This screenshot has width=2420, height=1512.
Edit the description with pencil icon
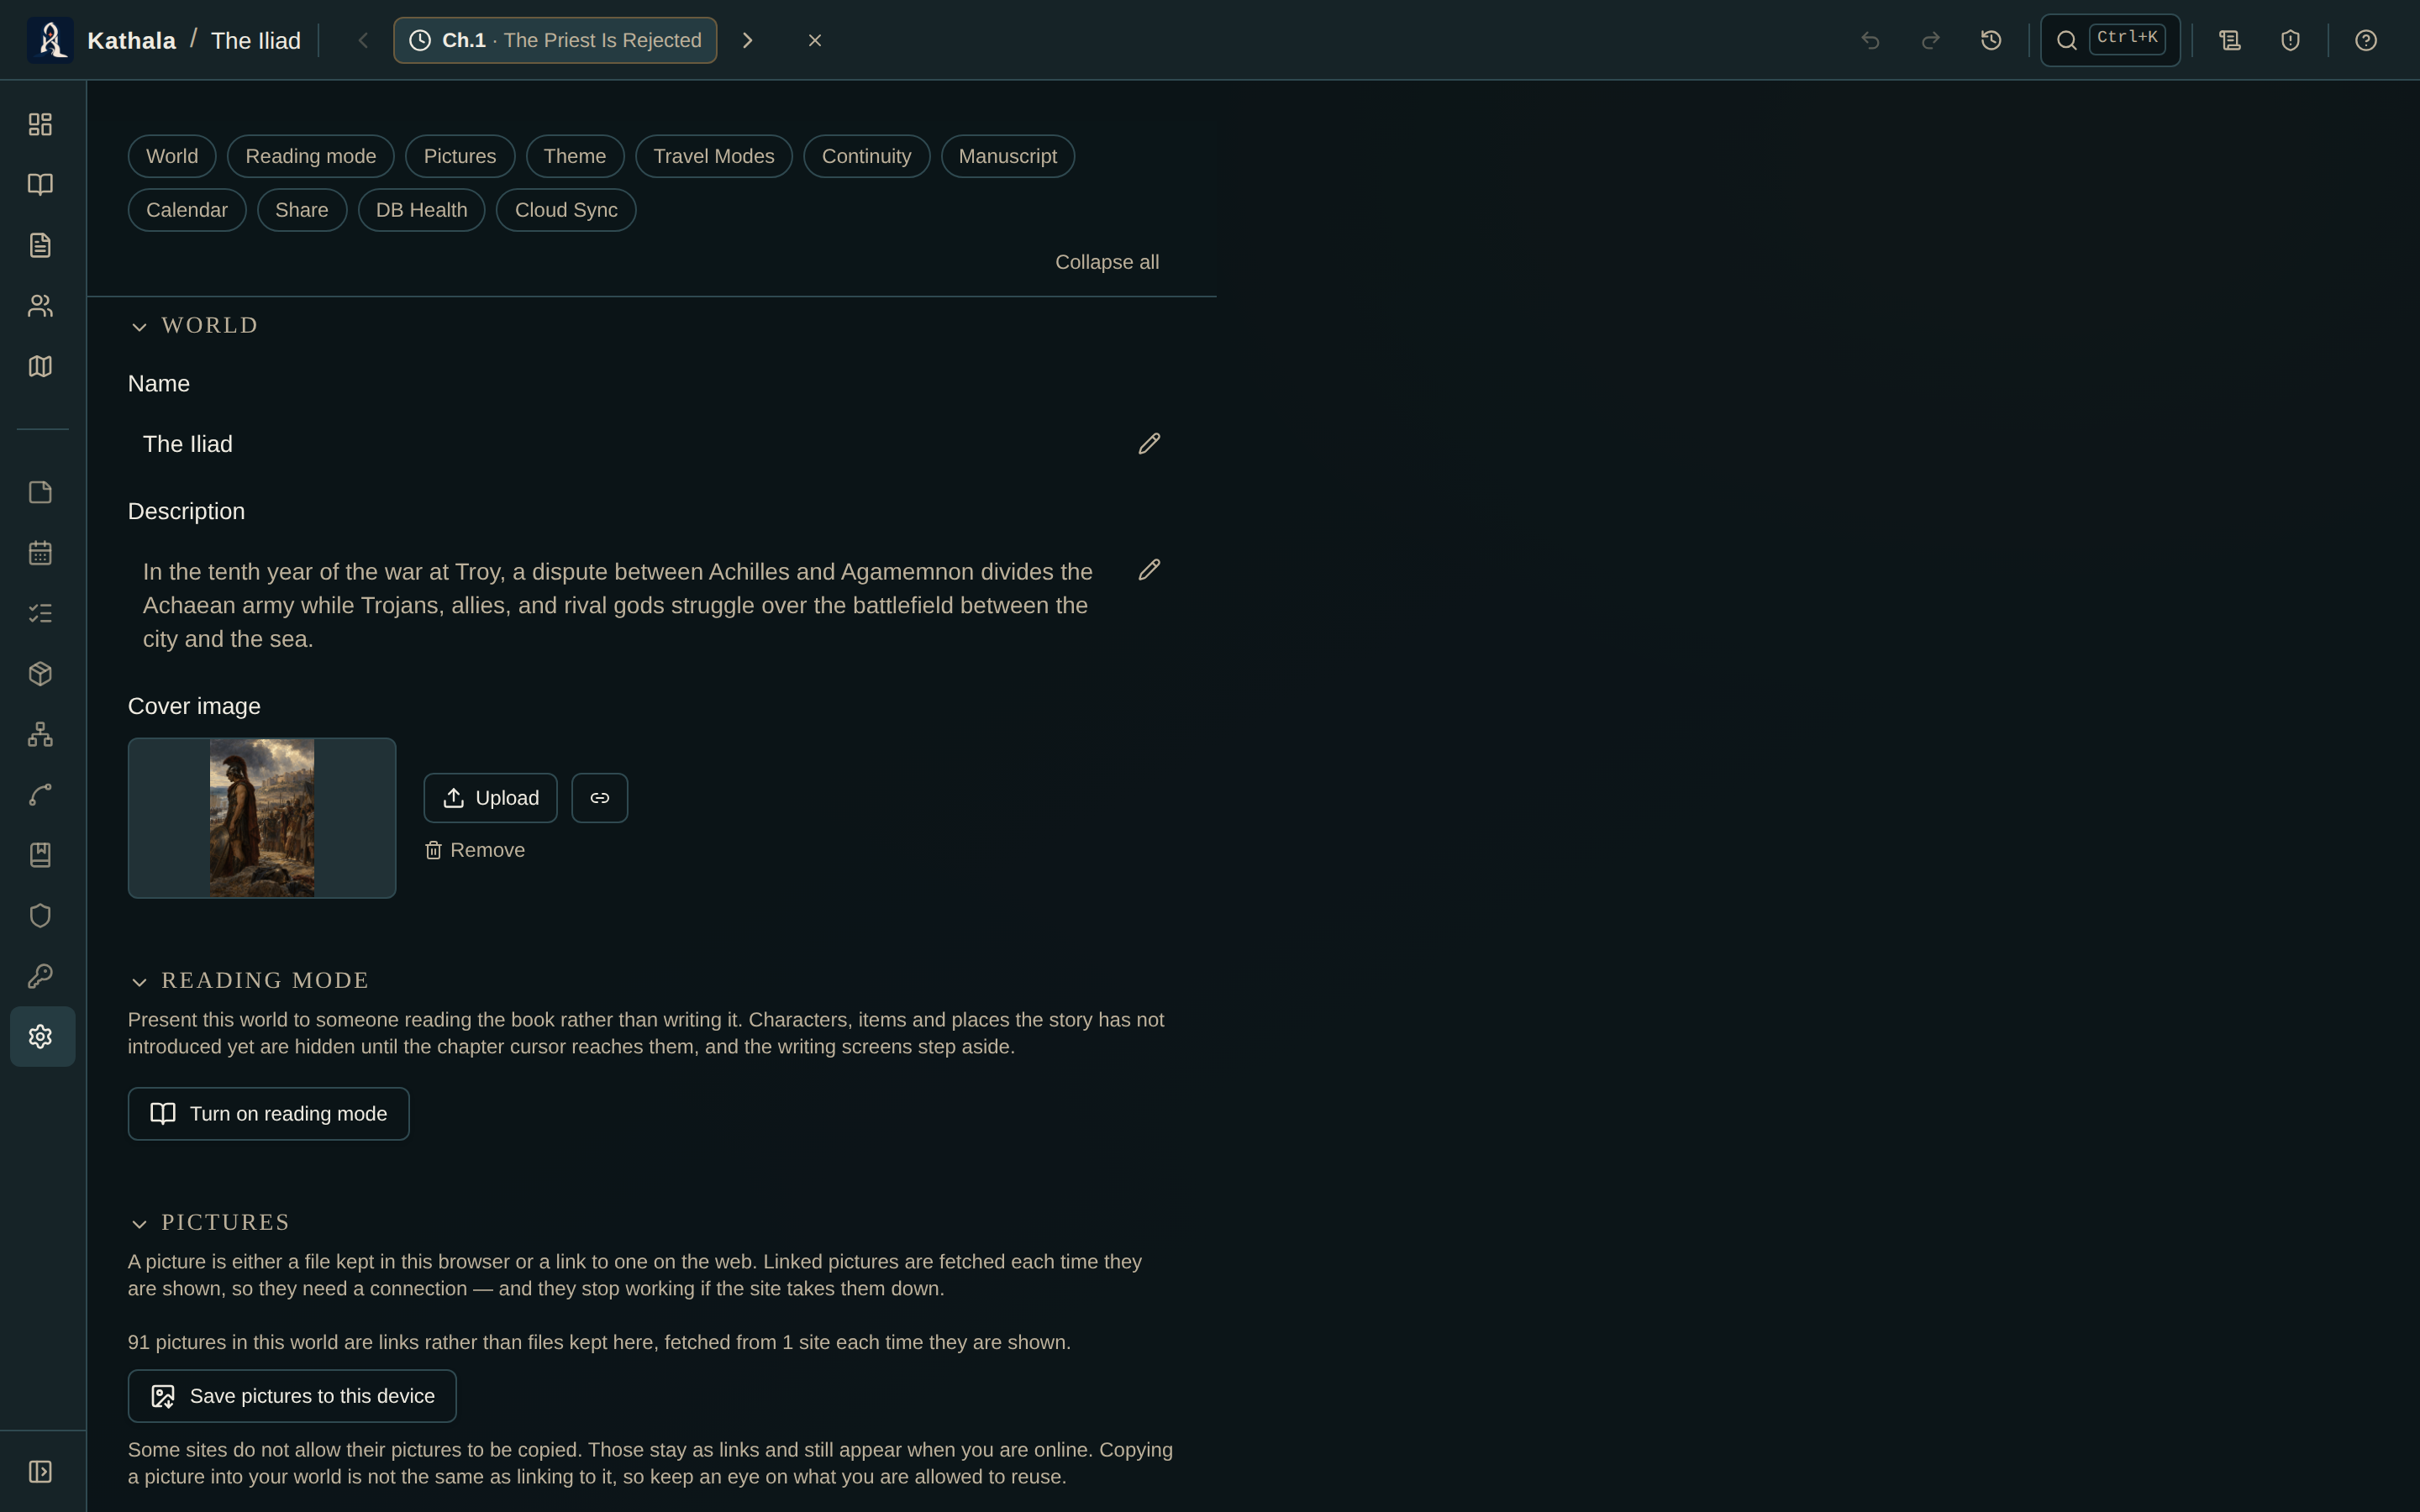1149,569
